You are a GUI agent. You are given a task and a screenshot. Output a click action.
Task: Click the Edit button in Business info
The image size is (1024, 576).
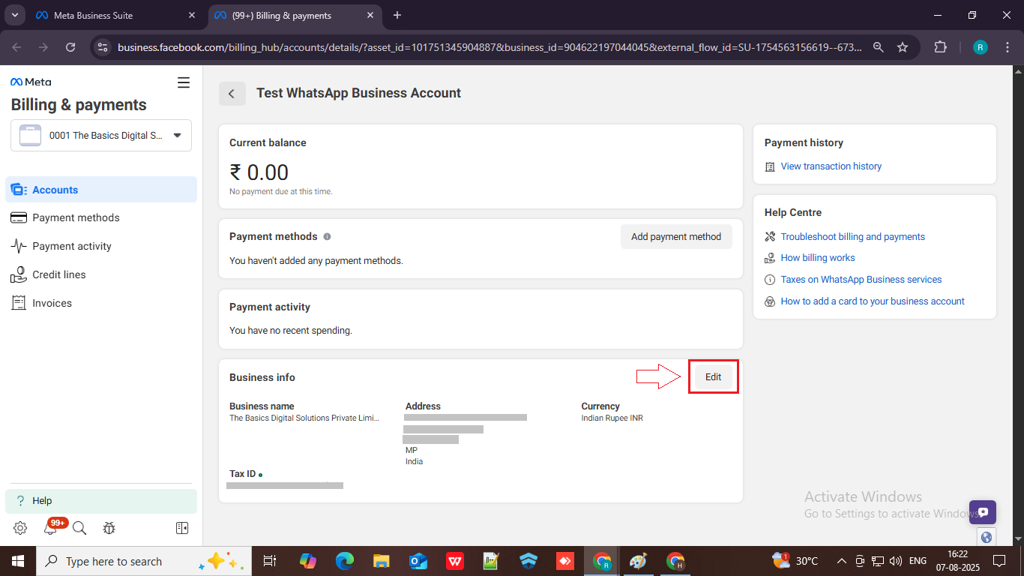[713, 377]
